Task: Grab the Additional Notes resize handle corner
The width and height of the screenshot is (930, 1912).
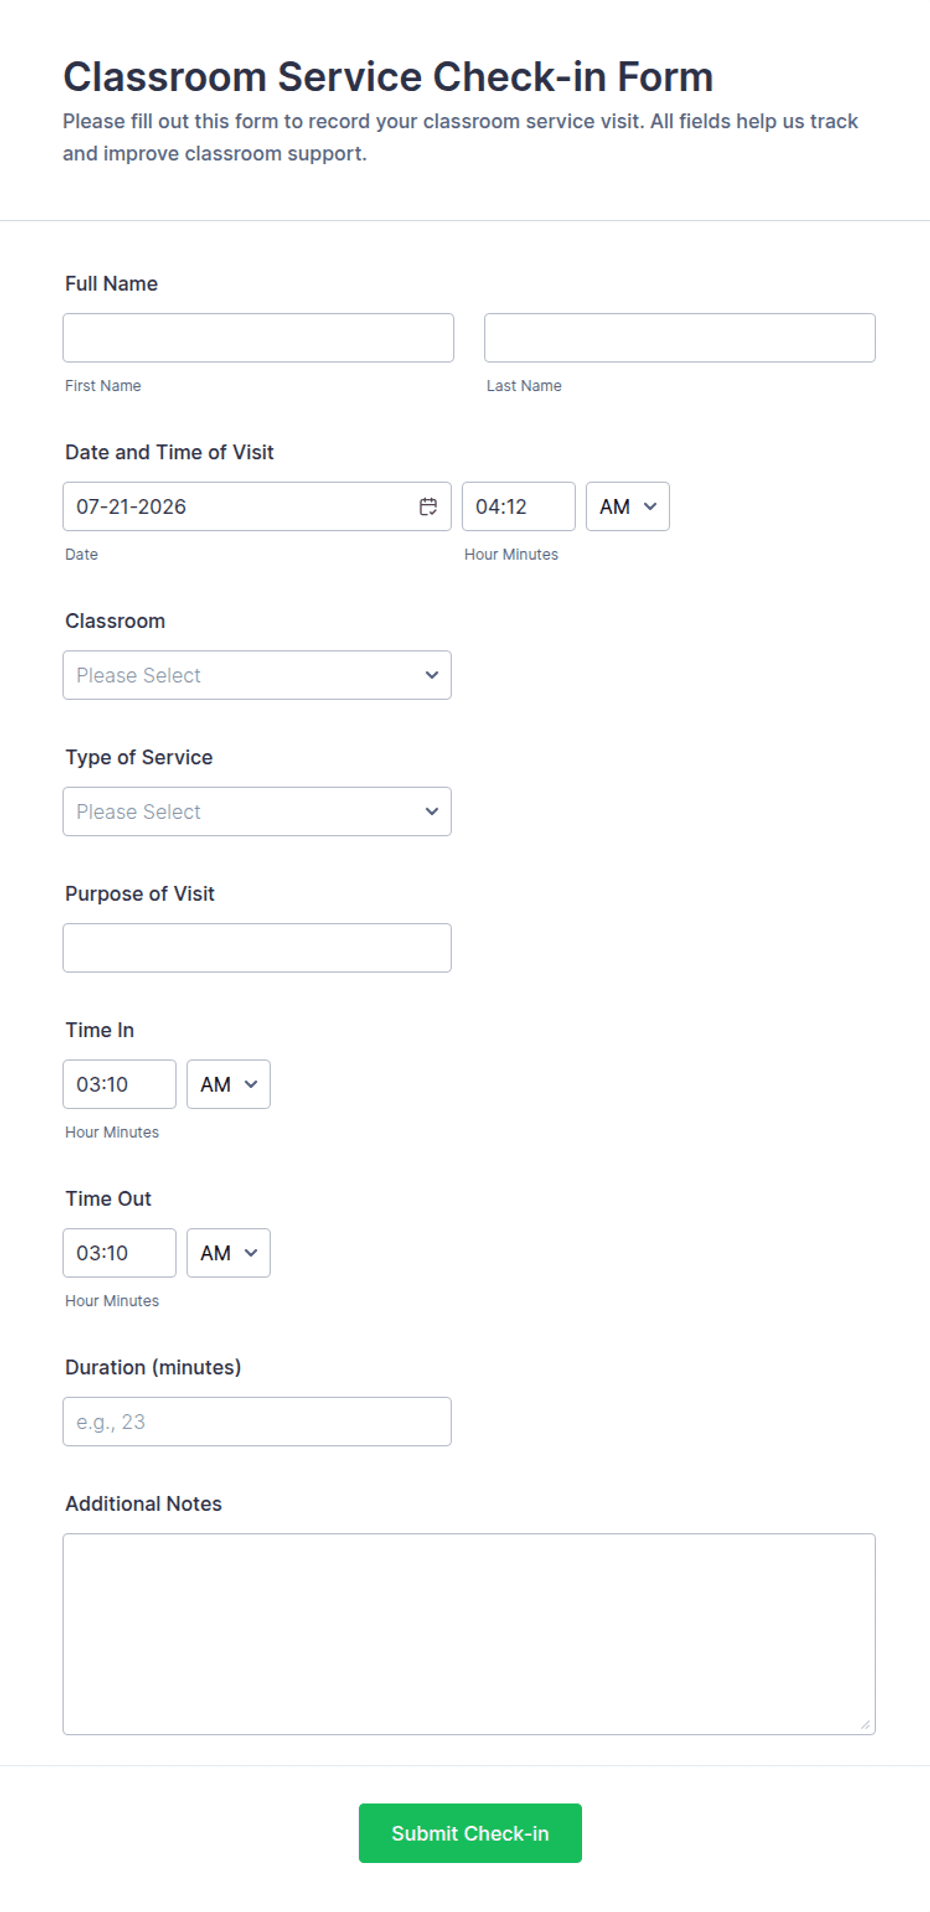Action: [x=865, y=1724]
